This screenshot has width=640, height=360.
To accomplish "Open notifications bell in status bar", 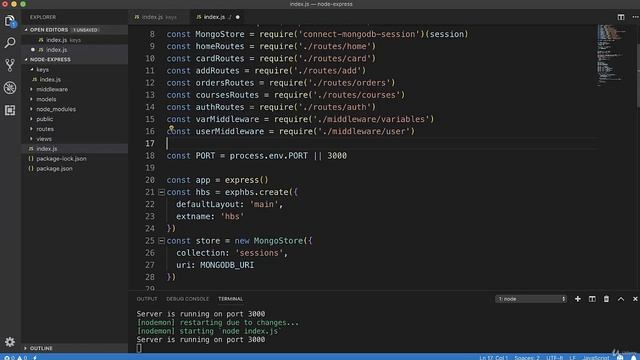I will click(x=633, y=358).
